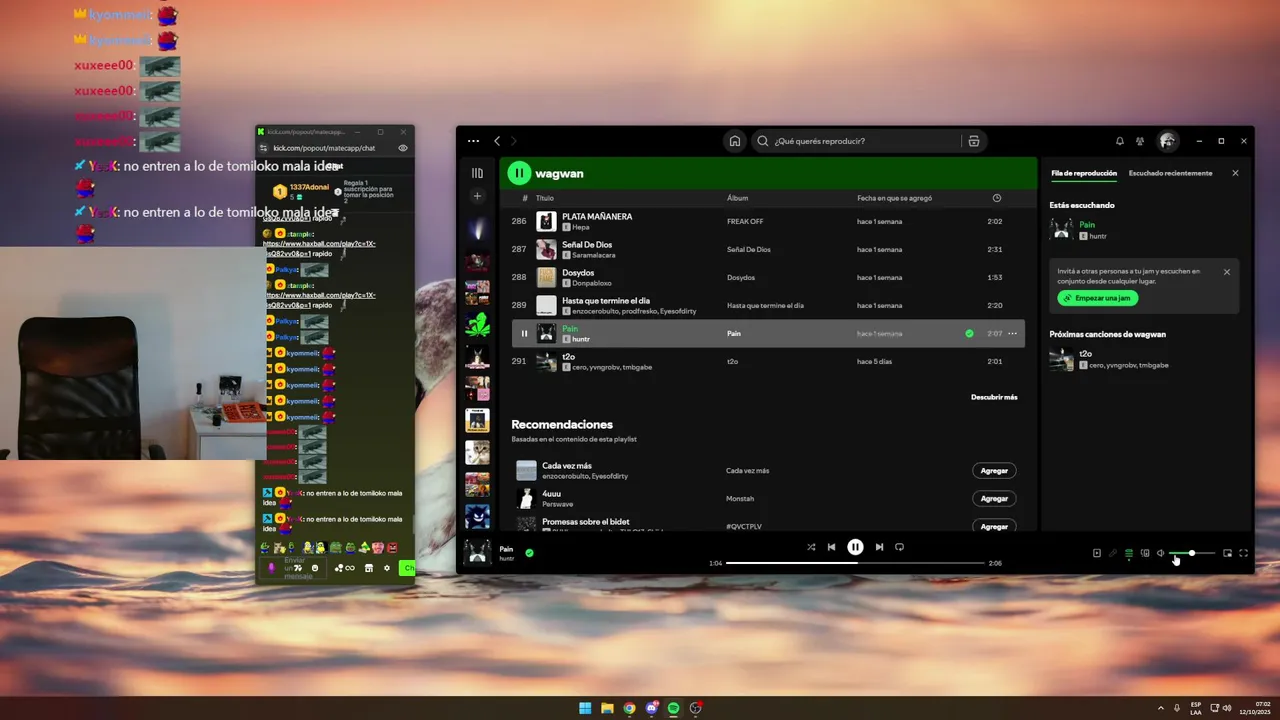Sort the playlist by the Título column
Image resolution: width=1280 pixels, height=720 pixels.
(x=544, y=198)
